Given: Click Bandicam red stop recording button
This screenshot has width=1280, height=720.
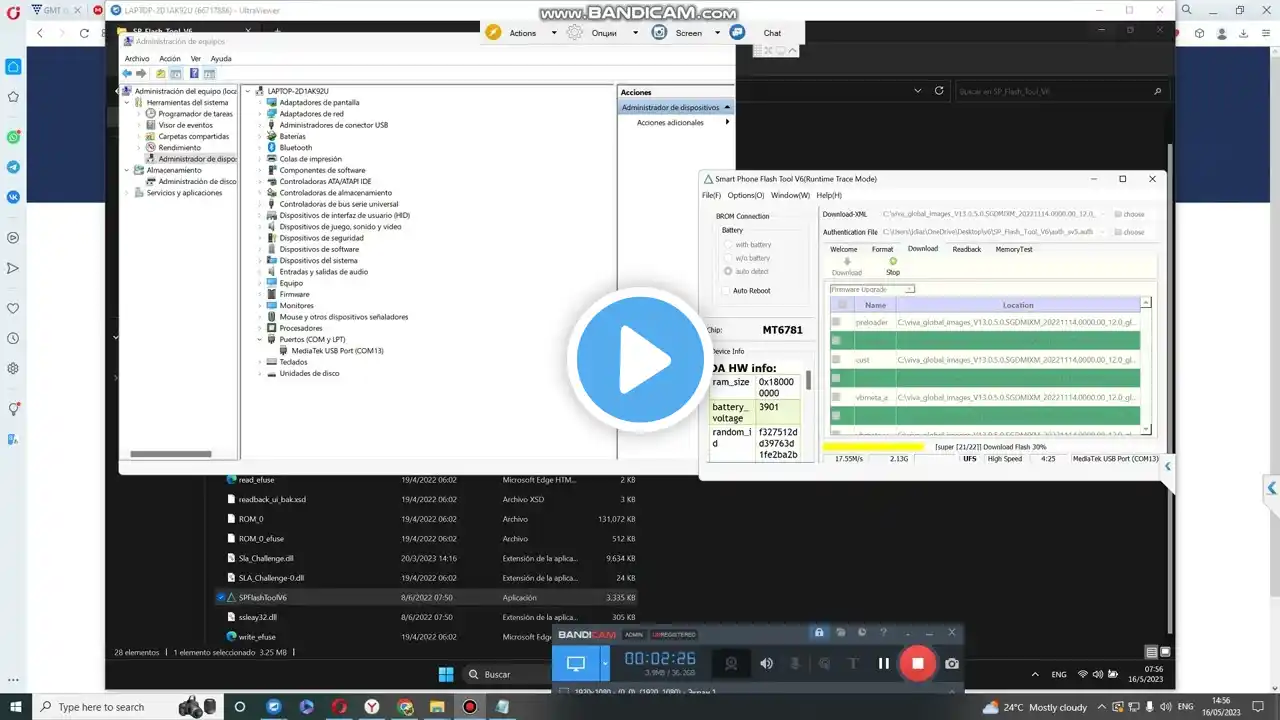Looking at the screenshot, I should (917, 663).
